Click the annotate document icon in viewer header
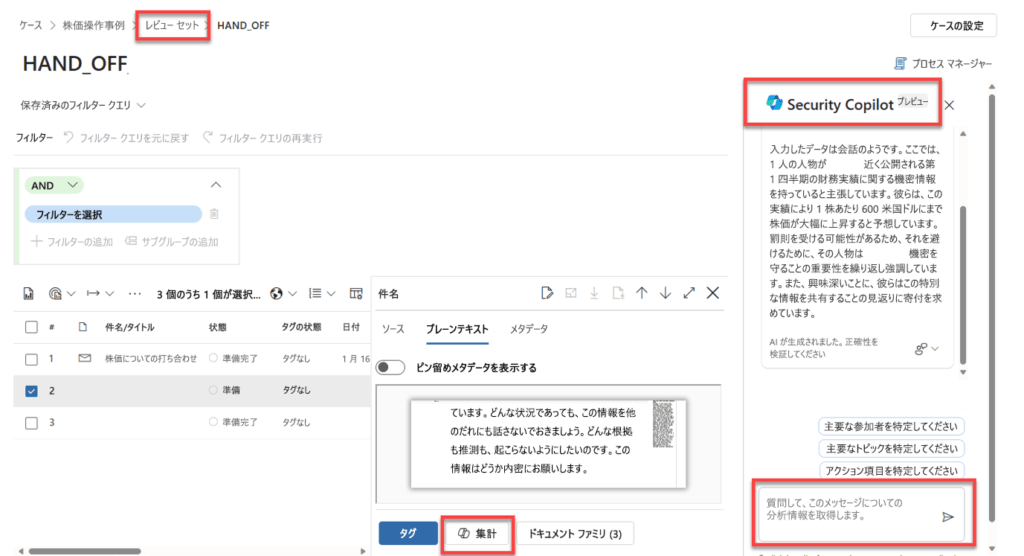Screen dimensions: 1024x556 pos(547,292)
